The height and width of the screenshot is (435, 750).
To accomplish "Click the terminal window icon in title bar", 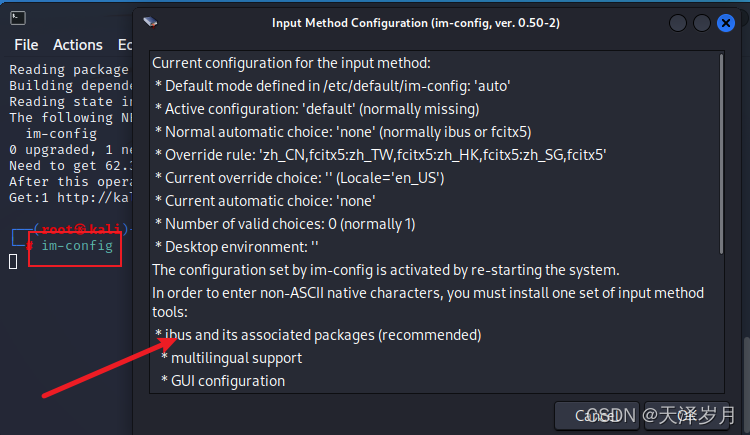I will pos(19,17).
